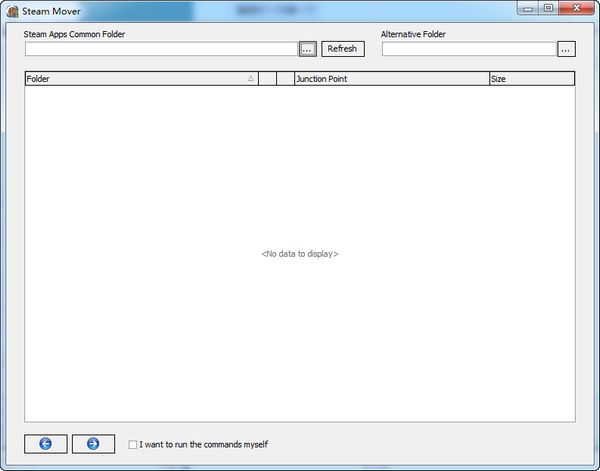Click the Folder column sort arrow
Viewport: 600px width, 471px height.
click(251, 78)
